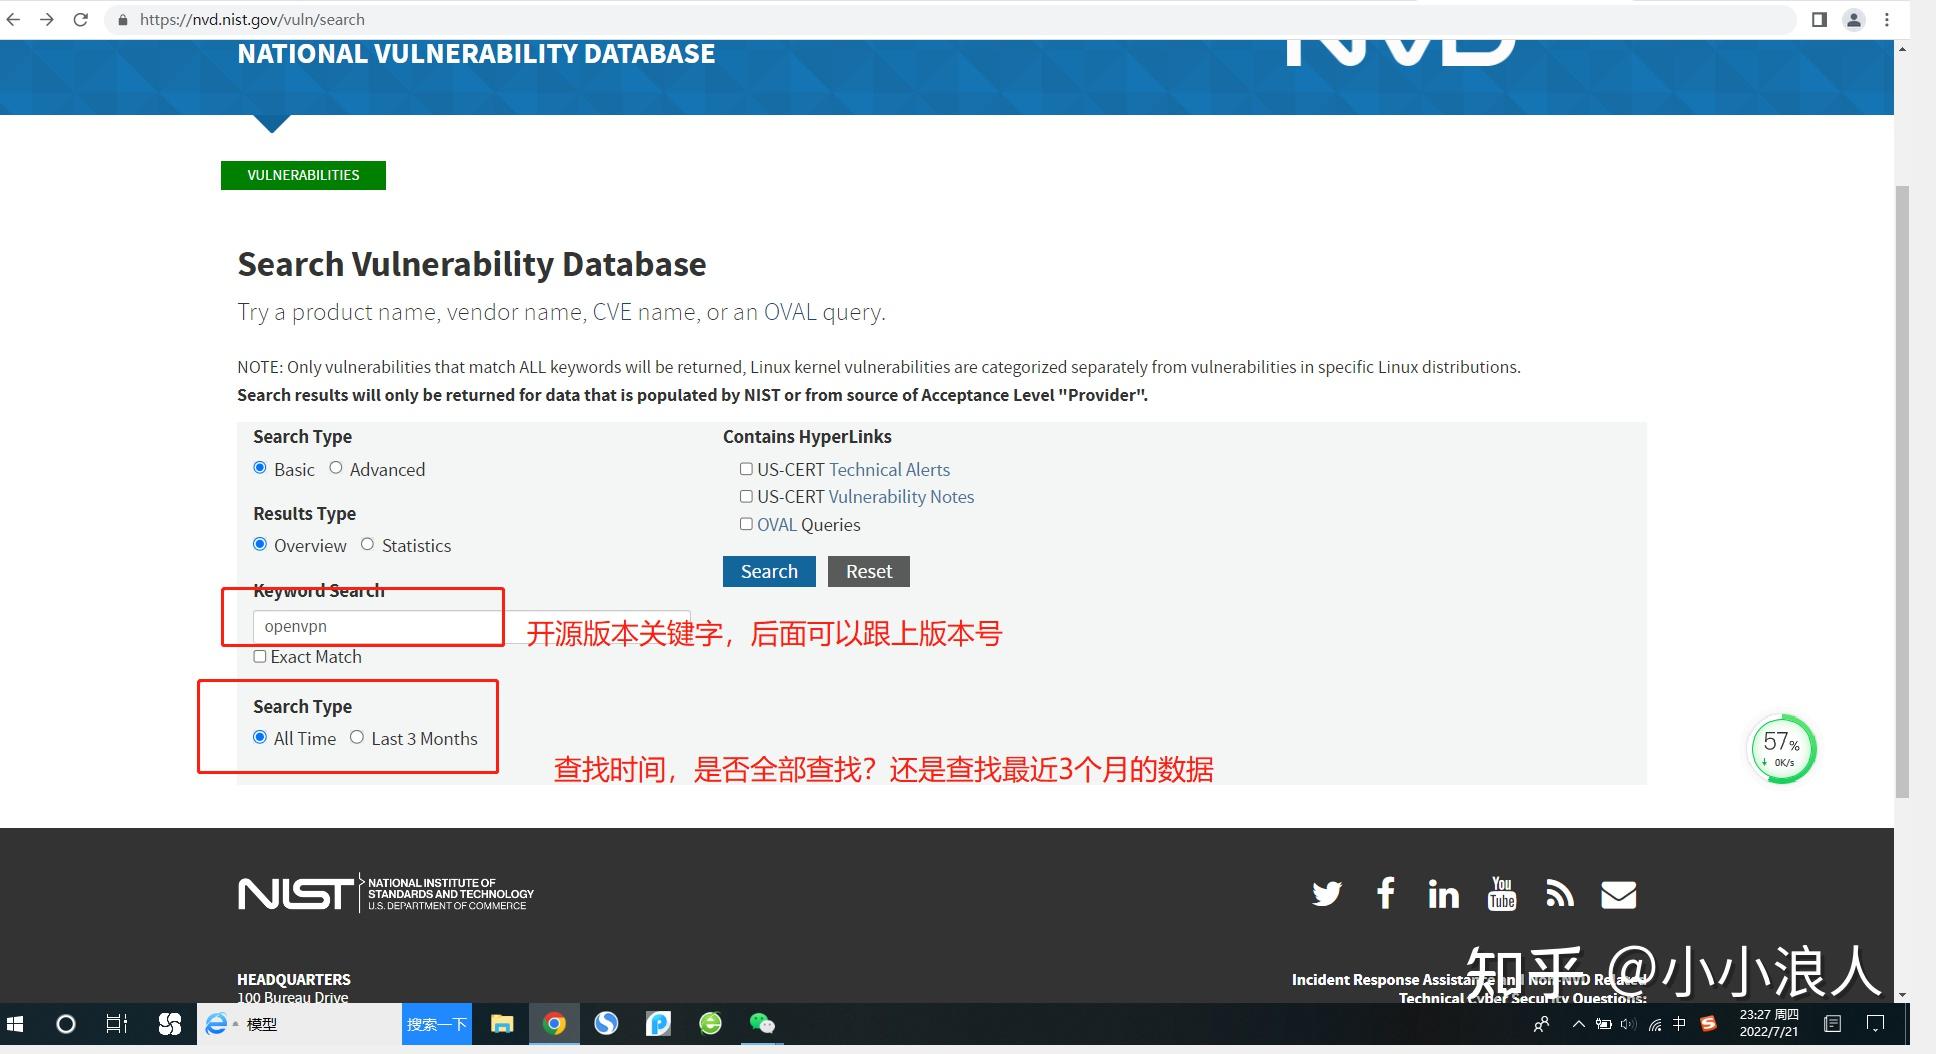Open Chrome from the taskbar
The image size is (1936, 1054).
tap(555, 1024)
